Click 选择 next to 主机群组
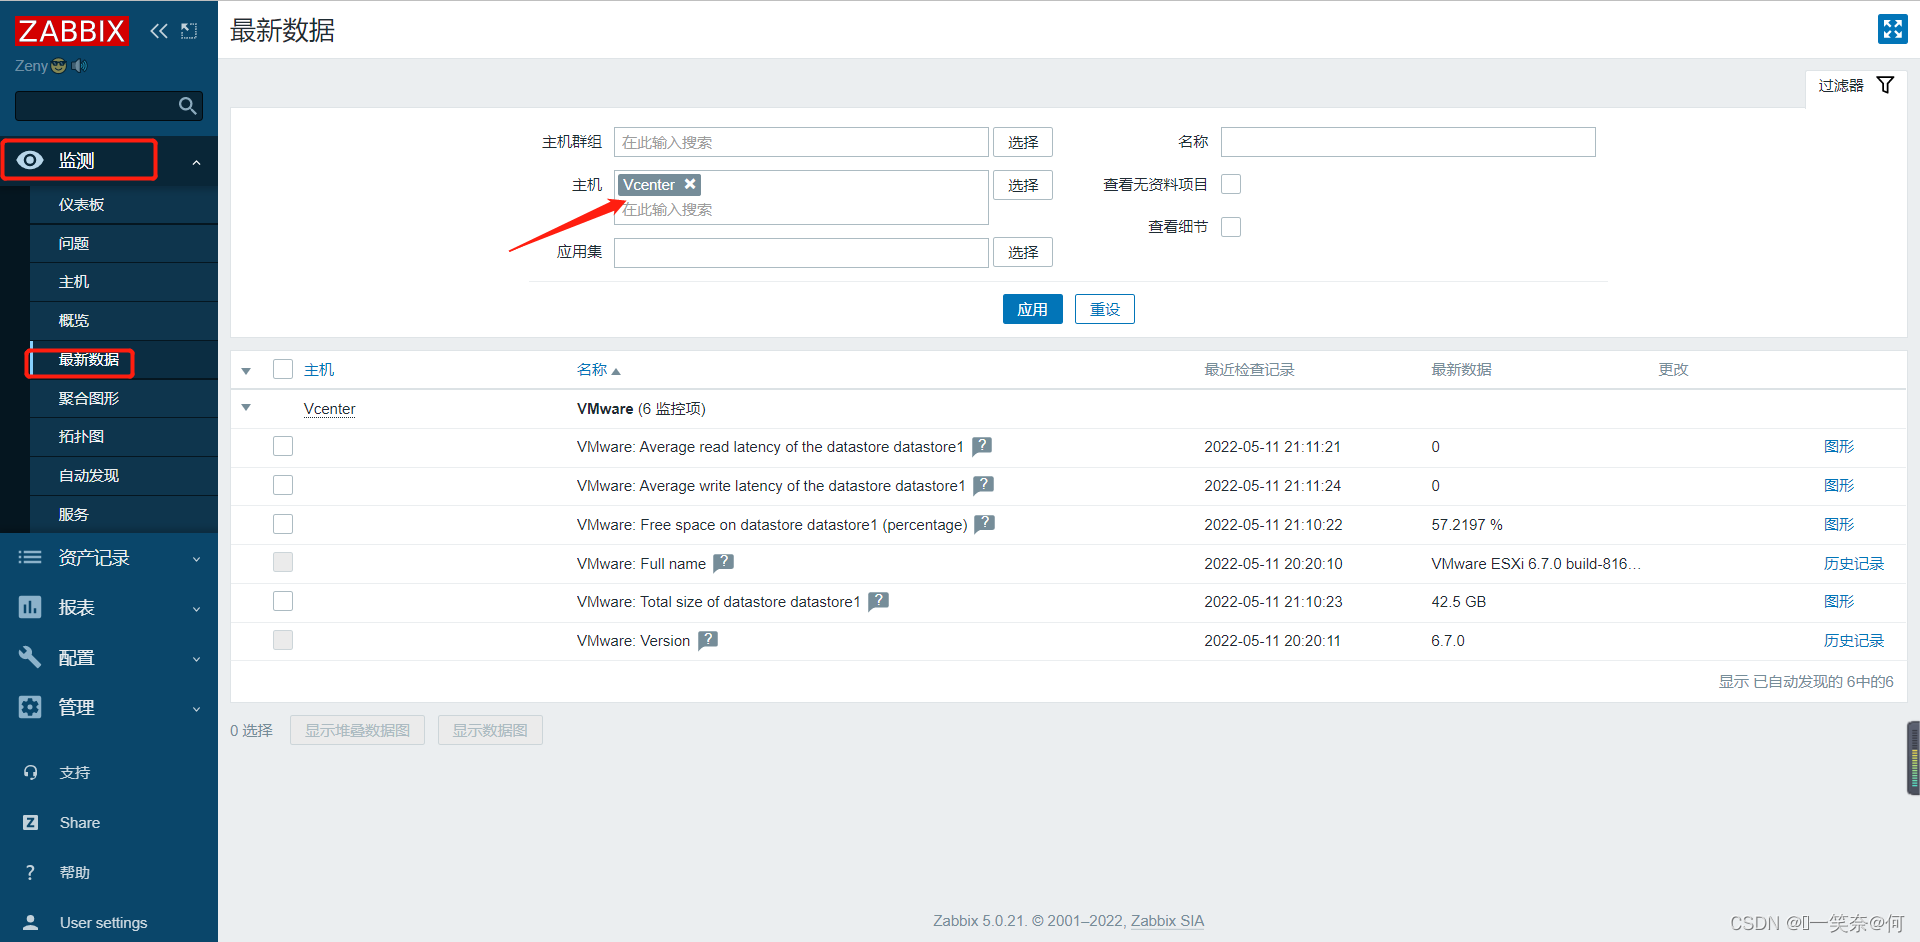 (x=1023, y=142)
